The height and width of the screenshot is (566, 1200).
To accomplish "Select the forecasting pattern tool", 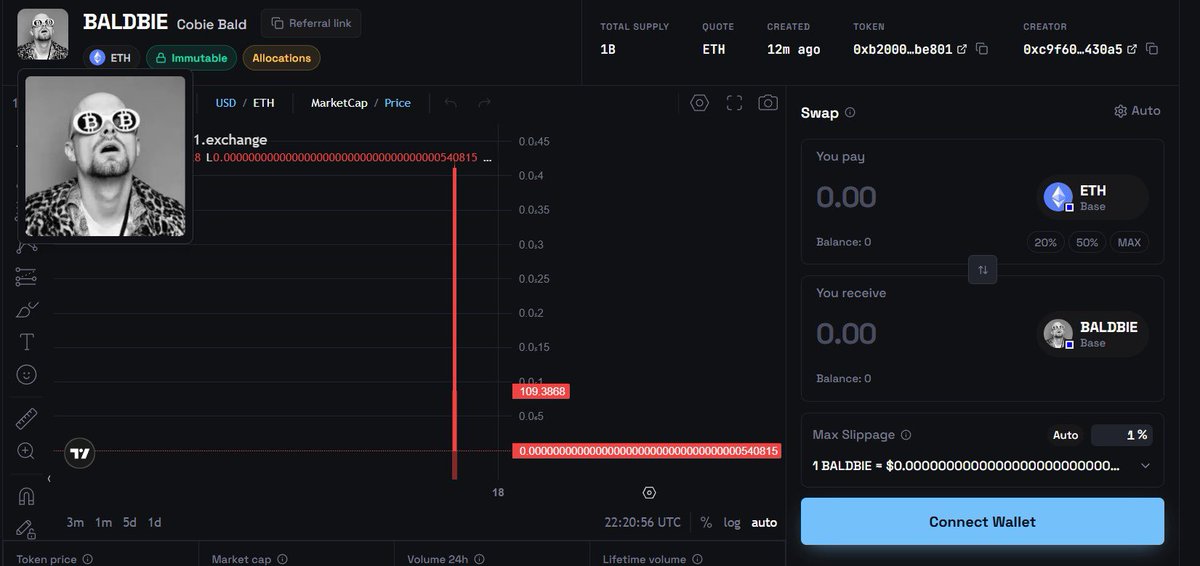I will (27, 277).
